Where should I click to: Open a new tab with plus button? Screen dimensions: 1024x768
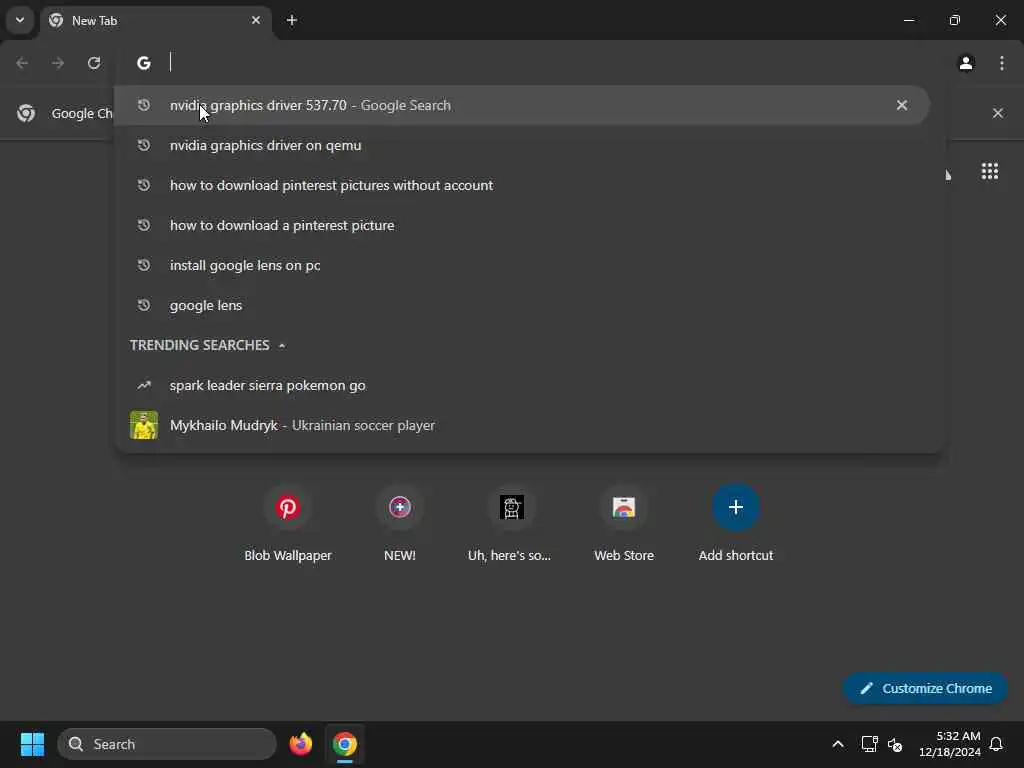[292, 20]
